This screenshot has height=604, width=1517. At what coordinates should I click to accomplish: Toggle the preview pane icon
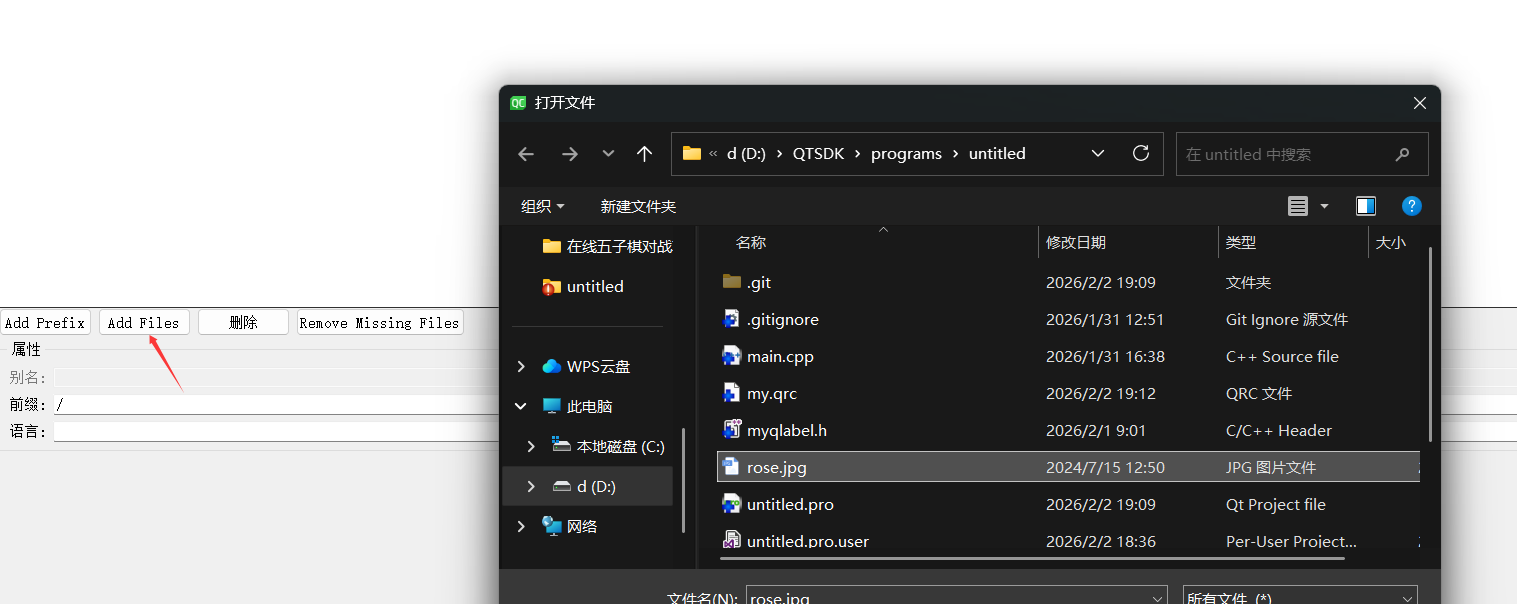(1366, 206)
